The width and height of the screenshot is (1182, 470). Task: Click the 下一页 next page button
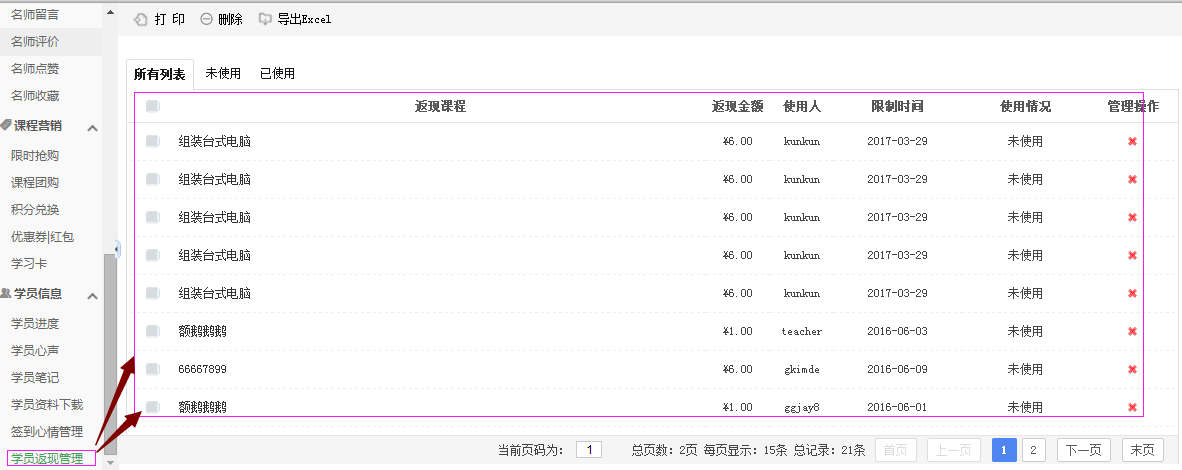[x=1084, y=450]
